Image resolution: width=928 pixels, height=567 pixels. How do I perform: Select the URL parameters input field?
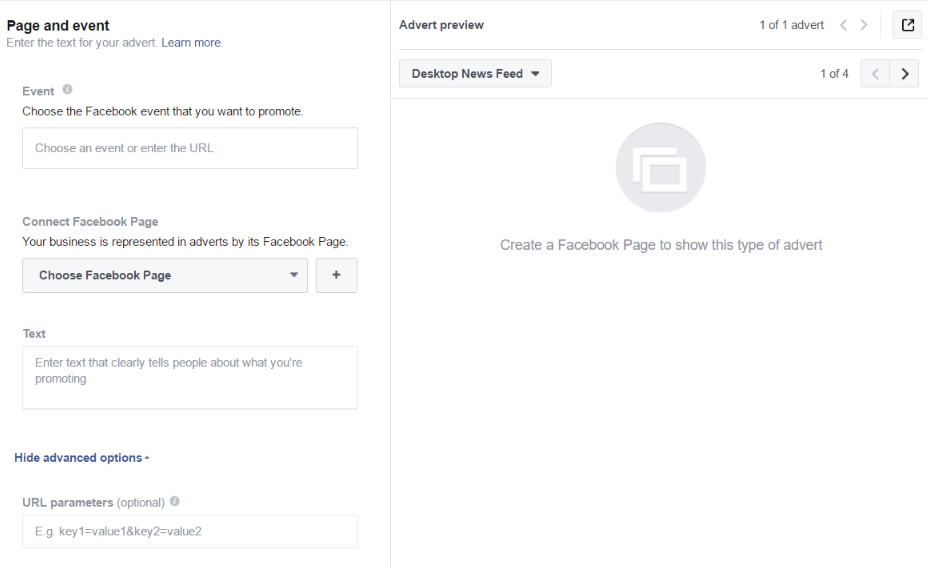190,531
